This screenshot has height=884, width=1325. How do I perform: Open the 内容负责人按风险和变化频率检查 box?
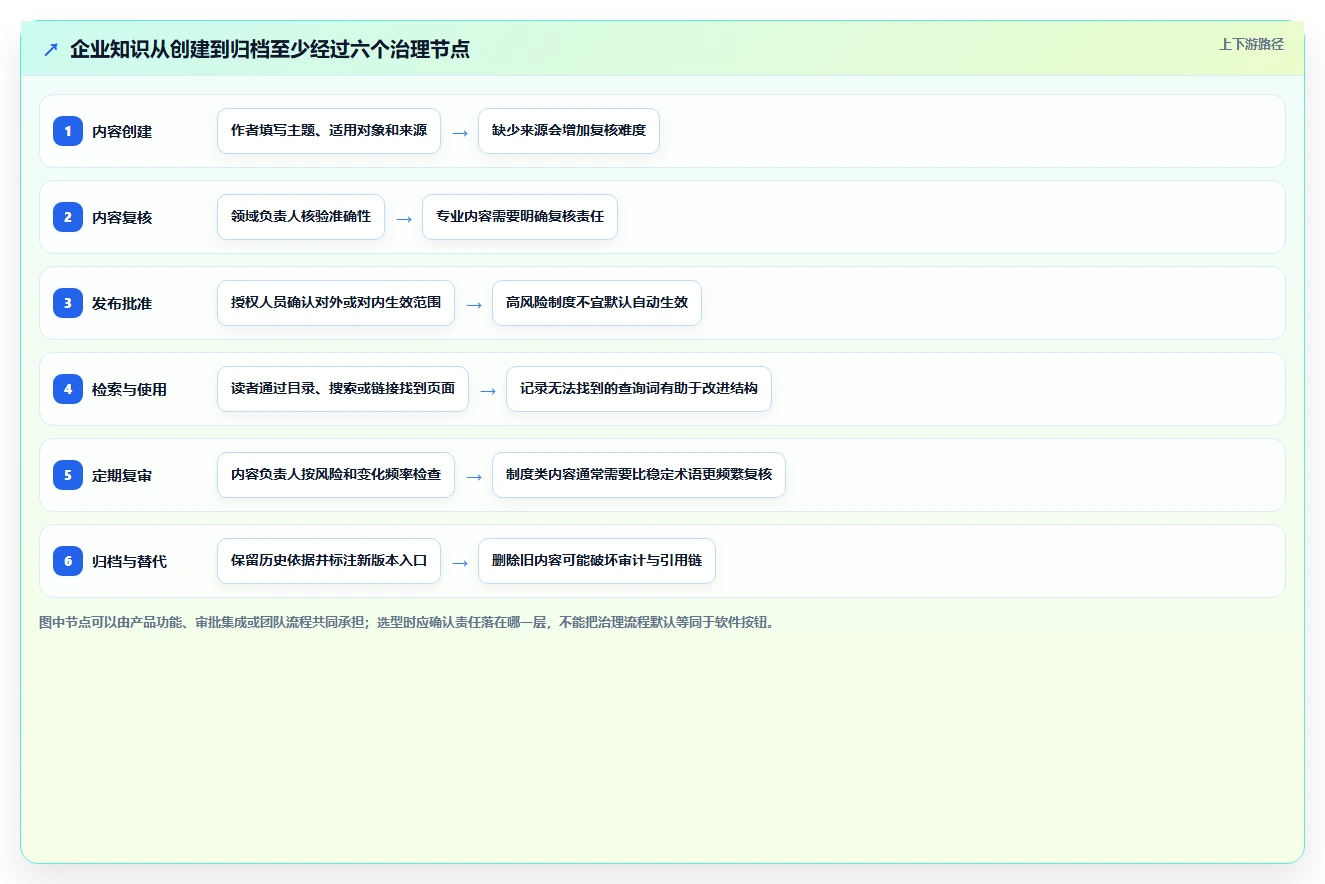point(336,475)
